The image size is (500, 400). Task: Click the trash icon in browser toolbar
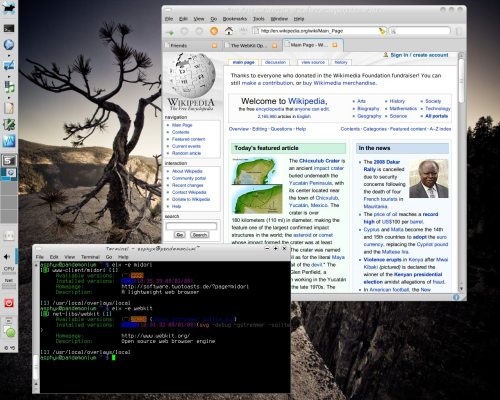click(x=459, y=31)
